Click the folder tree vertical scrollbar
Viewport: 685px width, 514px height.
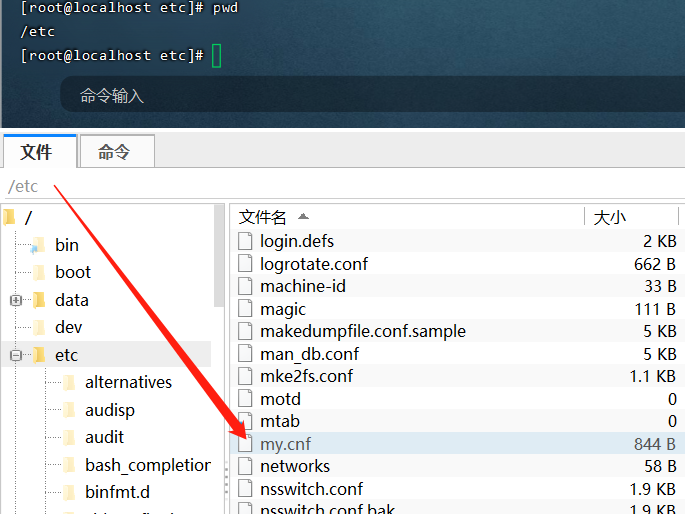pos(219,260)
